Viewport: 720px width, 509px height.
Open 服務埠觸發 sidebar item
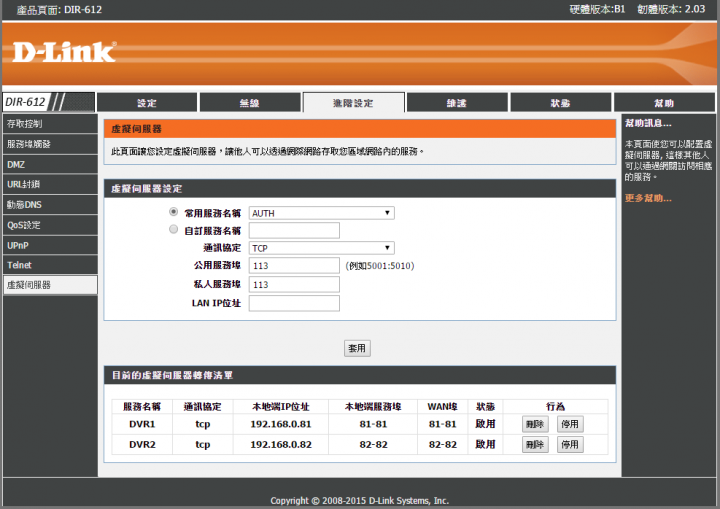click(50, 144)
